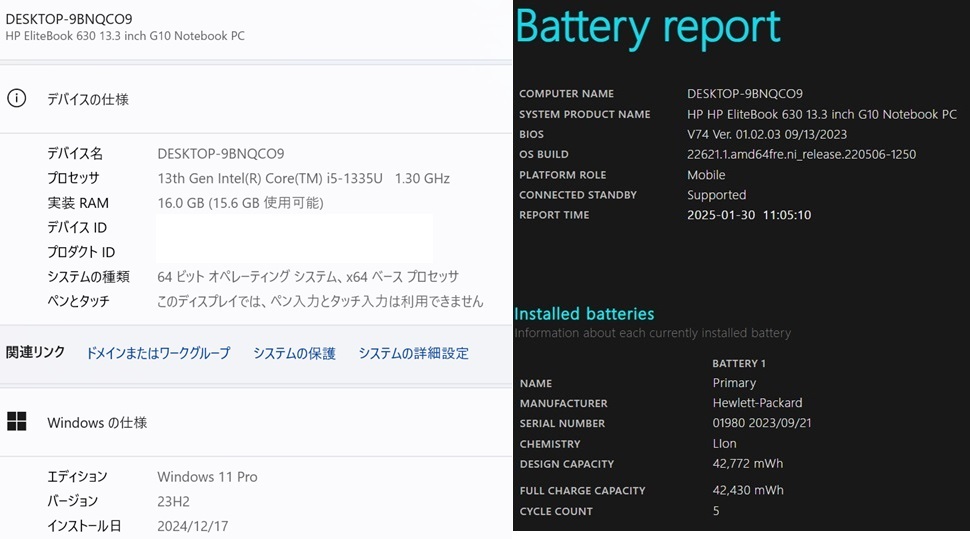Click the Information about each currently installed battery caption
This screenshot has width=970, height=539.
[x=653, y=333]
